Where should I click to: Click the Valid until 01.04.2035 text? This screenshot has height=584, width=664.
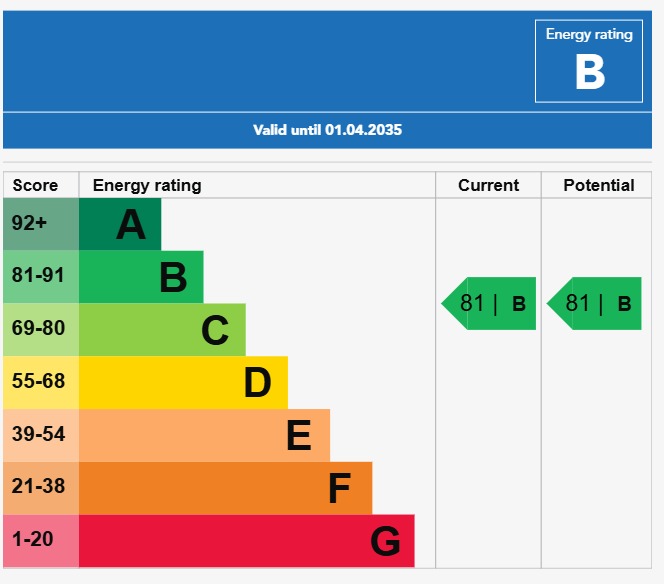[328, 130]
